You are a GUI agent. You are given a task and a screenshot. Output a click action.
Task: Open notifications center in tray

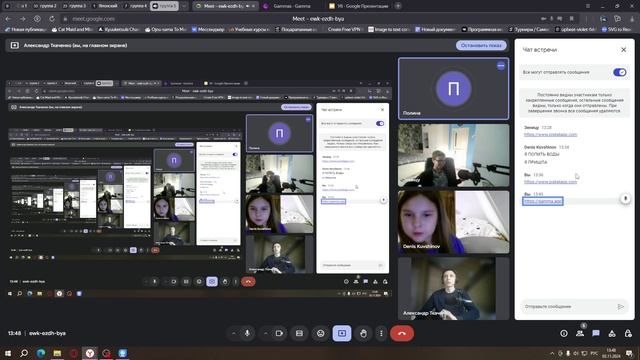[x=629, y=353]
